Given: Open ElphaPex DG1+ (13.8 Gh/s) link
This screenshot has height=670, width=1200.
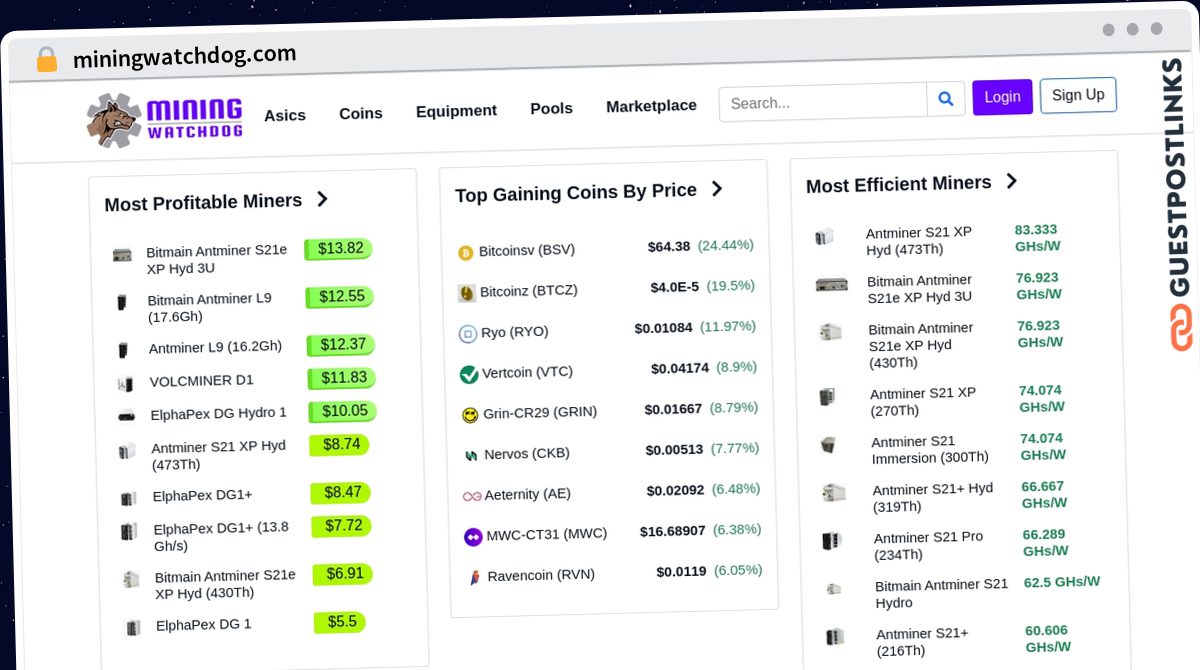Looking at the screenshot, I should click(221, 536).
